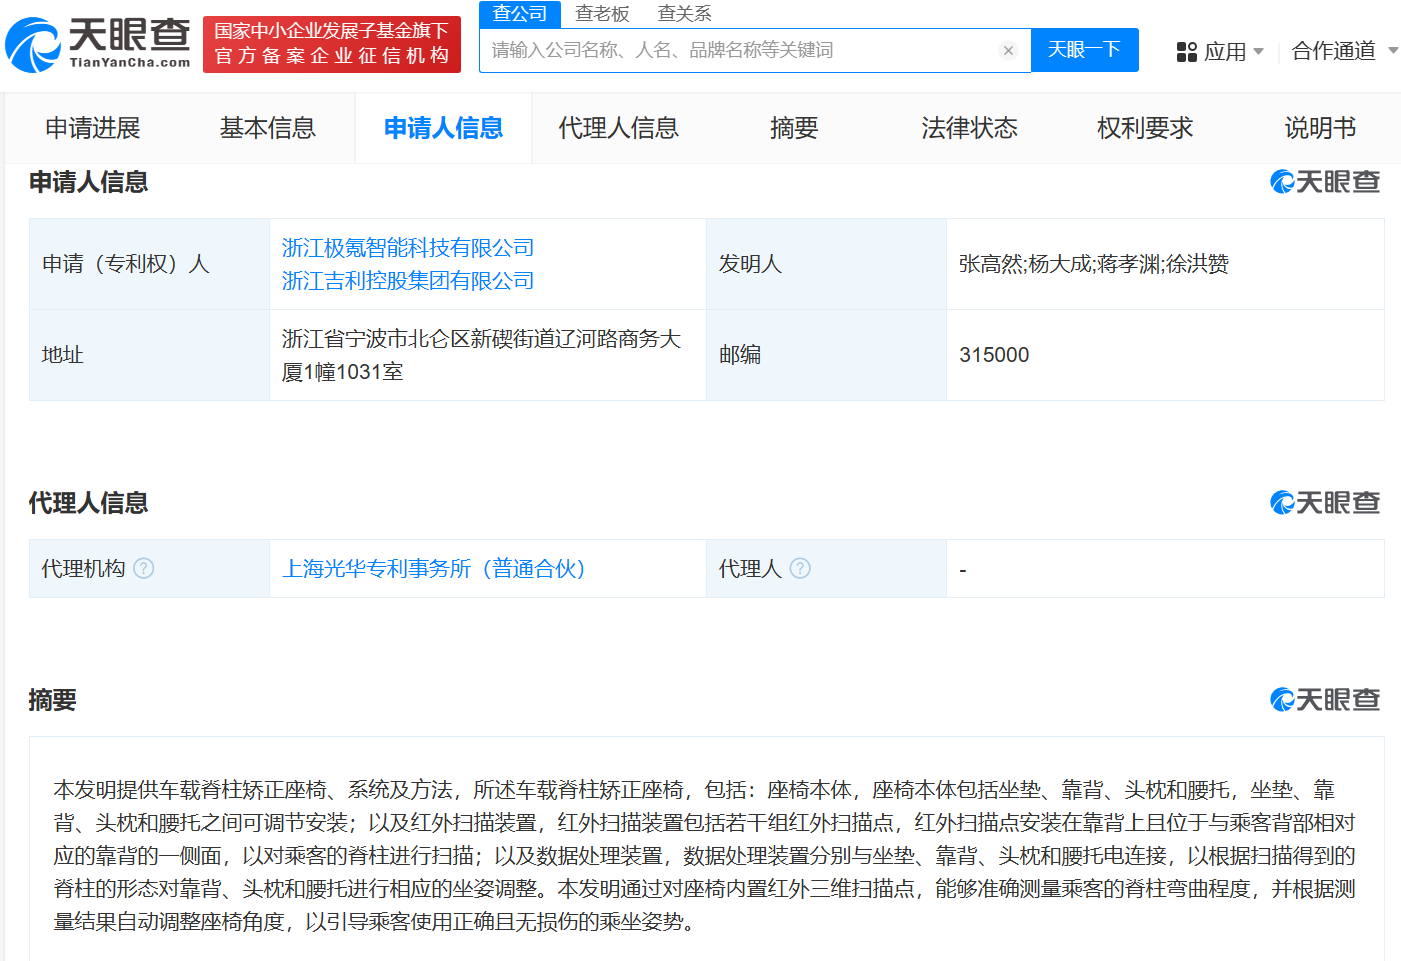Focus the company name search input field
The width and height of the screenshot is (1401, 961).
point(740,51)
